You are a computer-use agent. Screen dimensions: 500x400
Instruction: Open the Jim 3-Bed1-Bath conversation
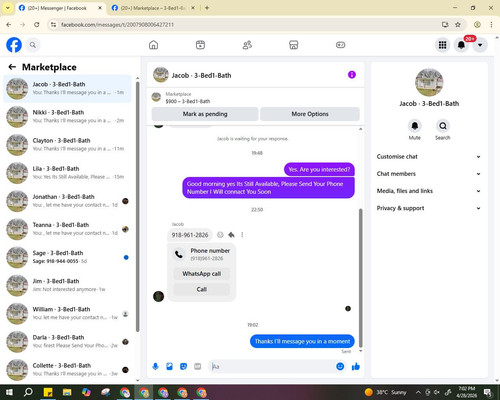pyautogui.click(x=67, y=285)
